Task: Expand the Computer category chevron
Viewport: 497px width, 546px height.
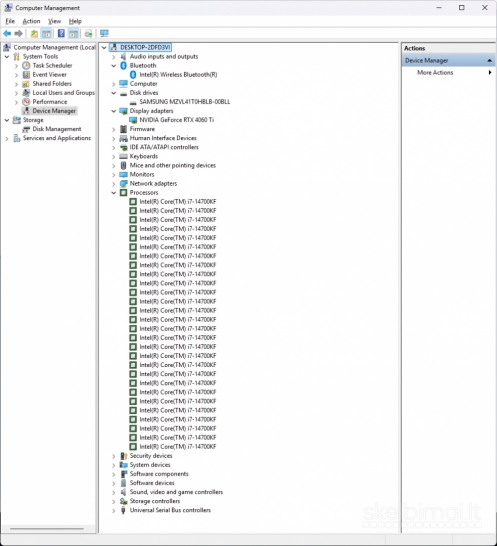Action: (x=114, y=84)
